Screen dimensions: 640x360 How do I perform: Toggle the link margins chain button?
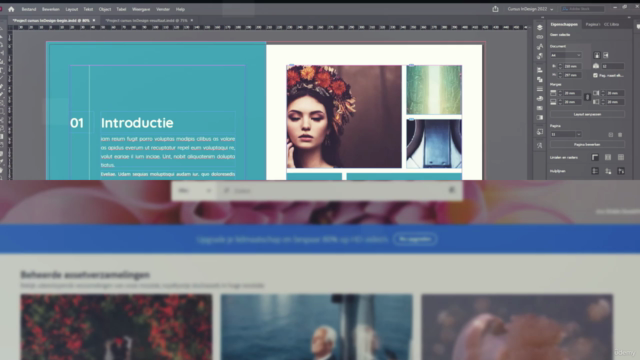587,97
